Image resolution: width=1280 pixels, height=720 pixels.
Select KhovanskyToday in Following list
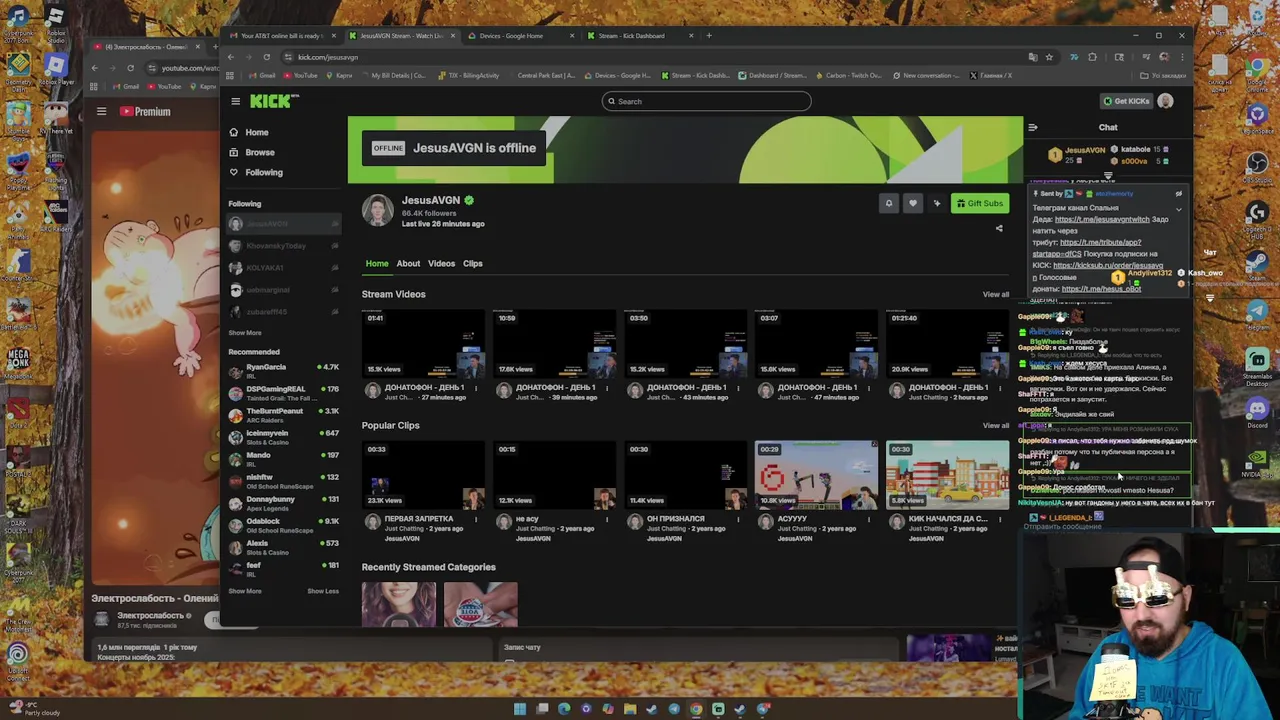(283, 246)
